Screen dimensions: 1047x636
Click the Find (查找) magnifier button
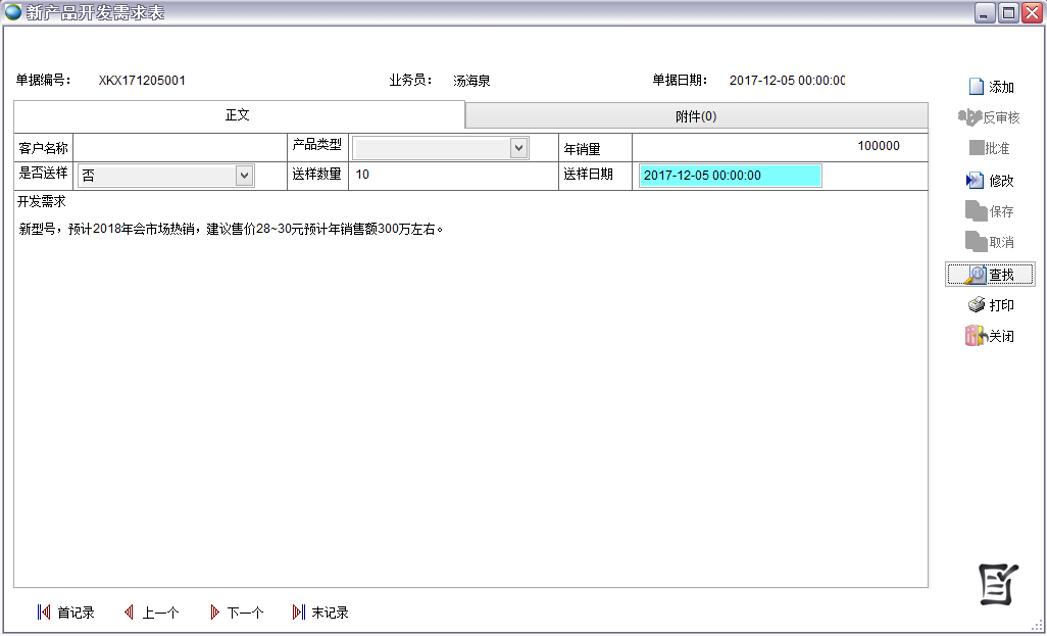(976, 274)
